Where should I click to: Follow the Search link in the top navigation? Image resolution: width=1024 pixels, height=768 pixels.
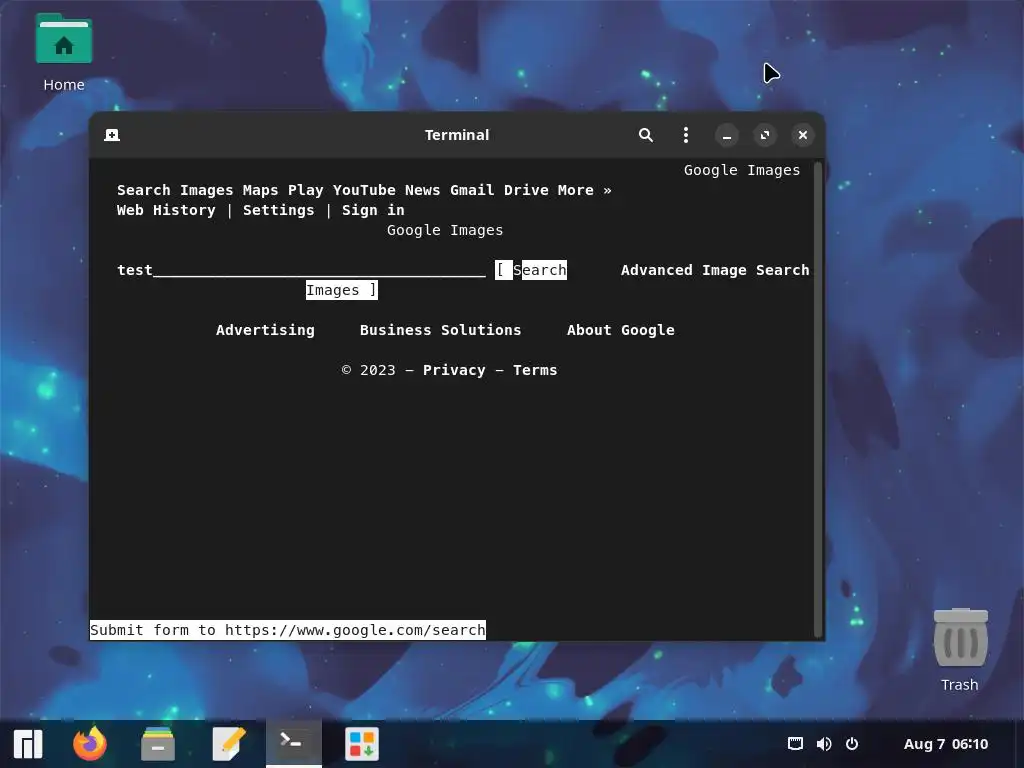pyautogui.click(x=144, y=190)
